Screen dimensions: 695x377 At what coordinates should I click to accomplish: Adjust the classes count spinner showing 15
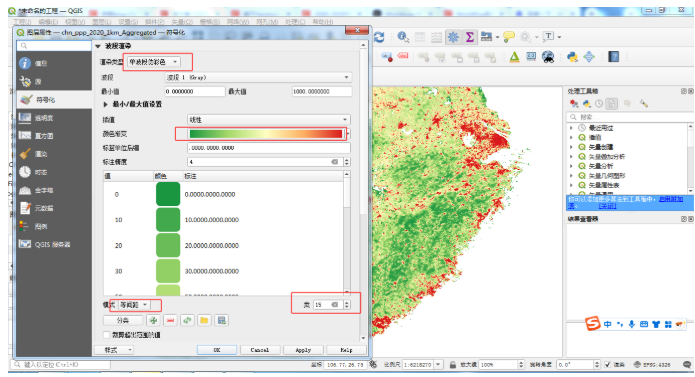point(347,305)
